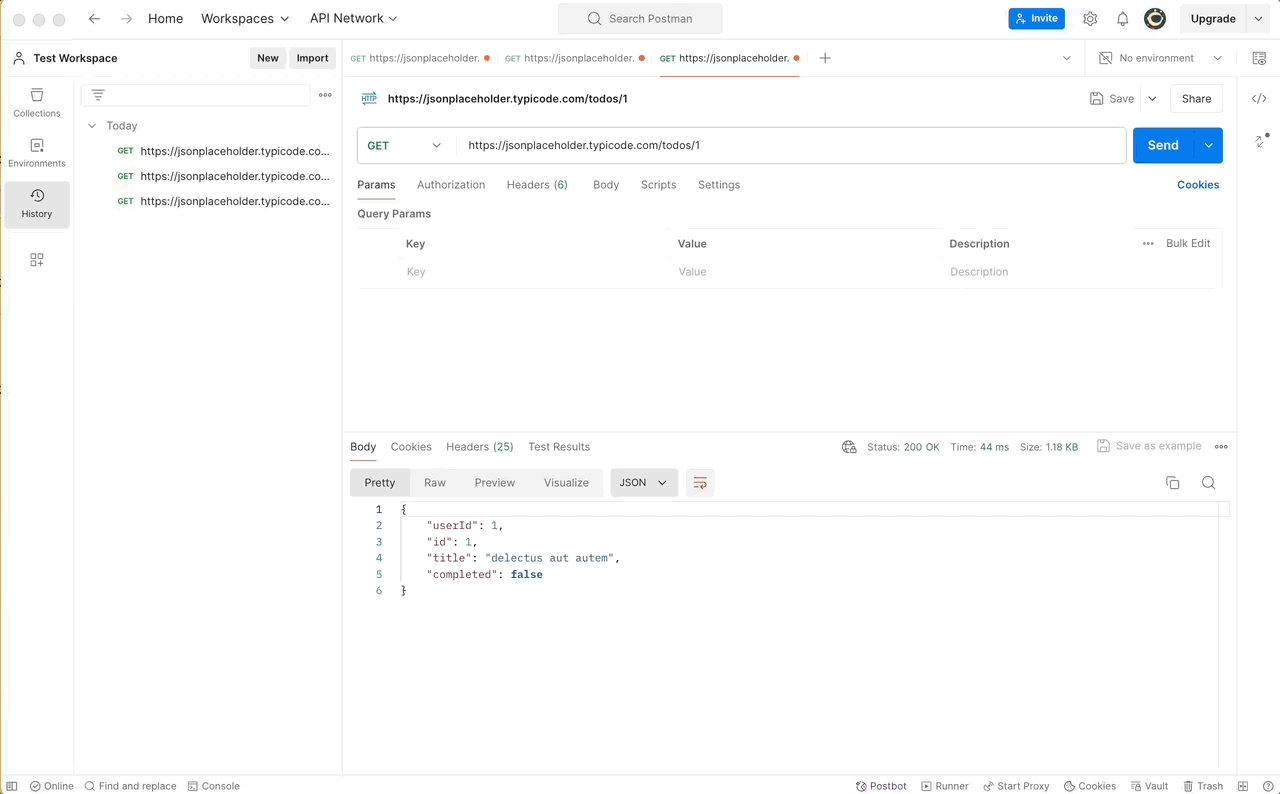
Task: Click the Search Postman field
Action: click(x=640, y=19)
